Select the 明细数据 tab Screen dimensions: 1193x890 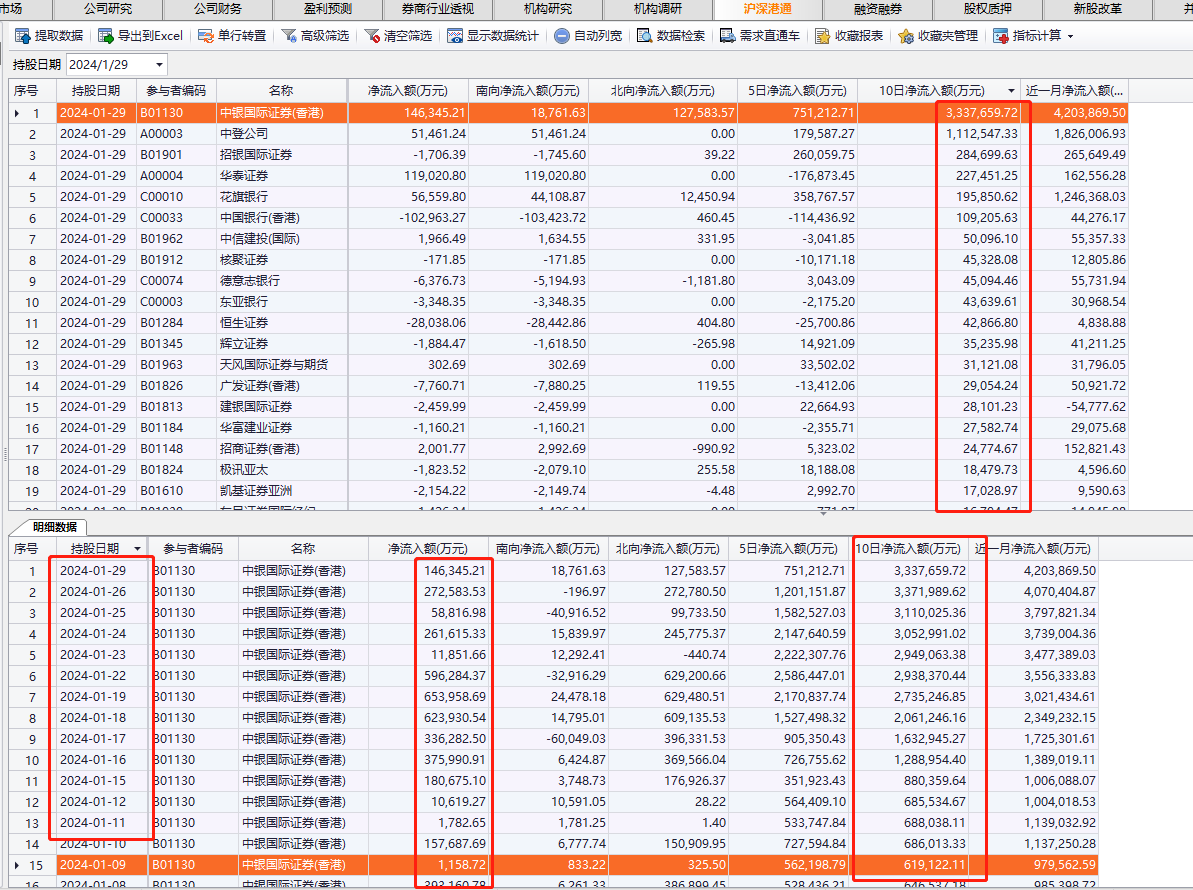pyautogui.click(x=55, y=526)
